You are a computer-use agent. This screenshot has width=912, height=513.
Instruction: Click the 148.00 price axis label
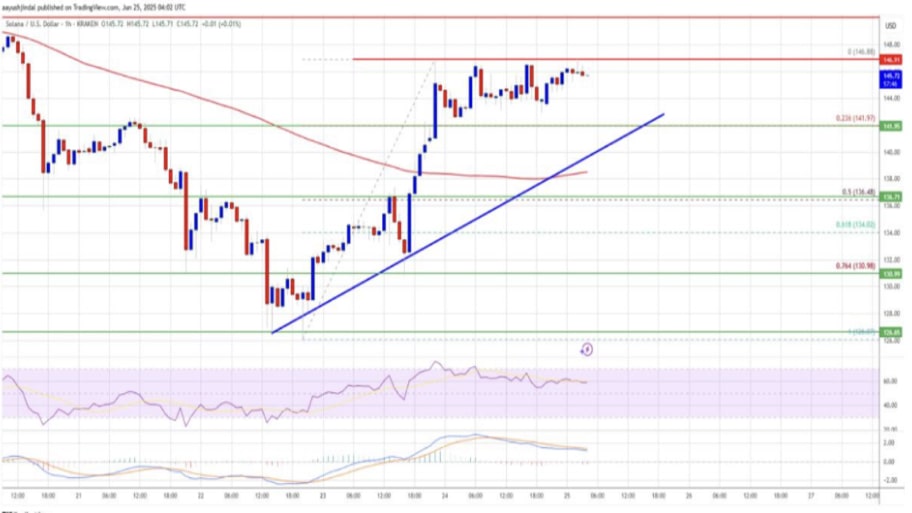(892, 45)
